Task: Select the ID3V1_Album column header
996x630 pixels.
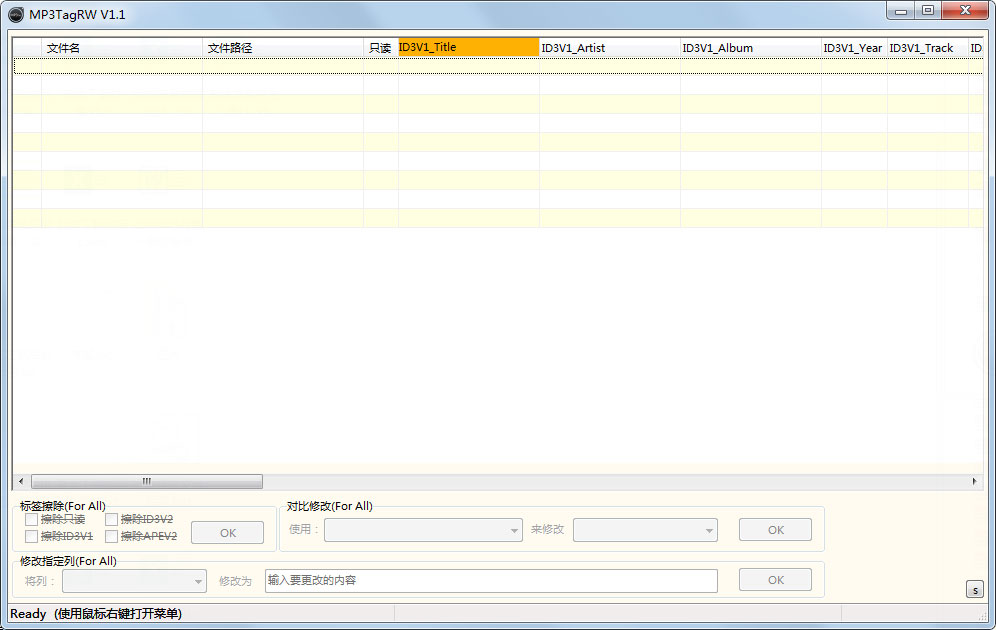Action: (748, 46)
